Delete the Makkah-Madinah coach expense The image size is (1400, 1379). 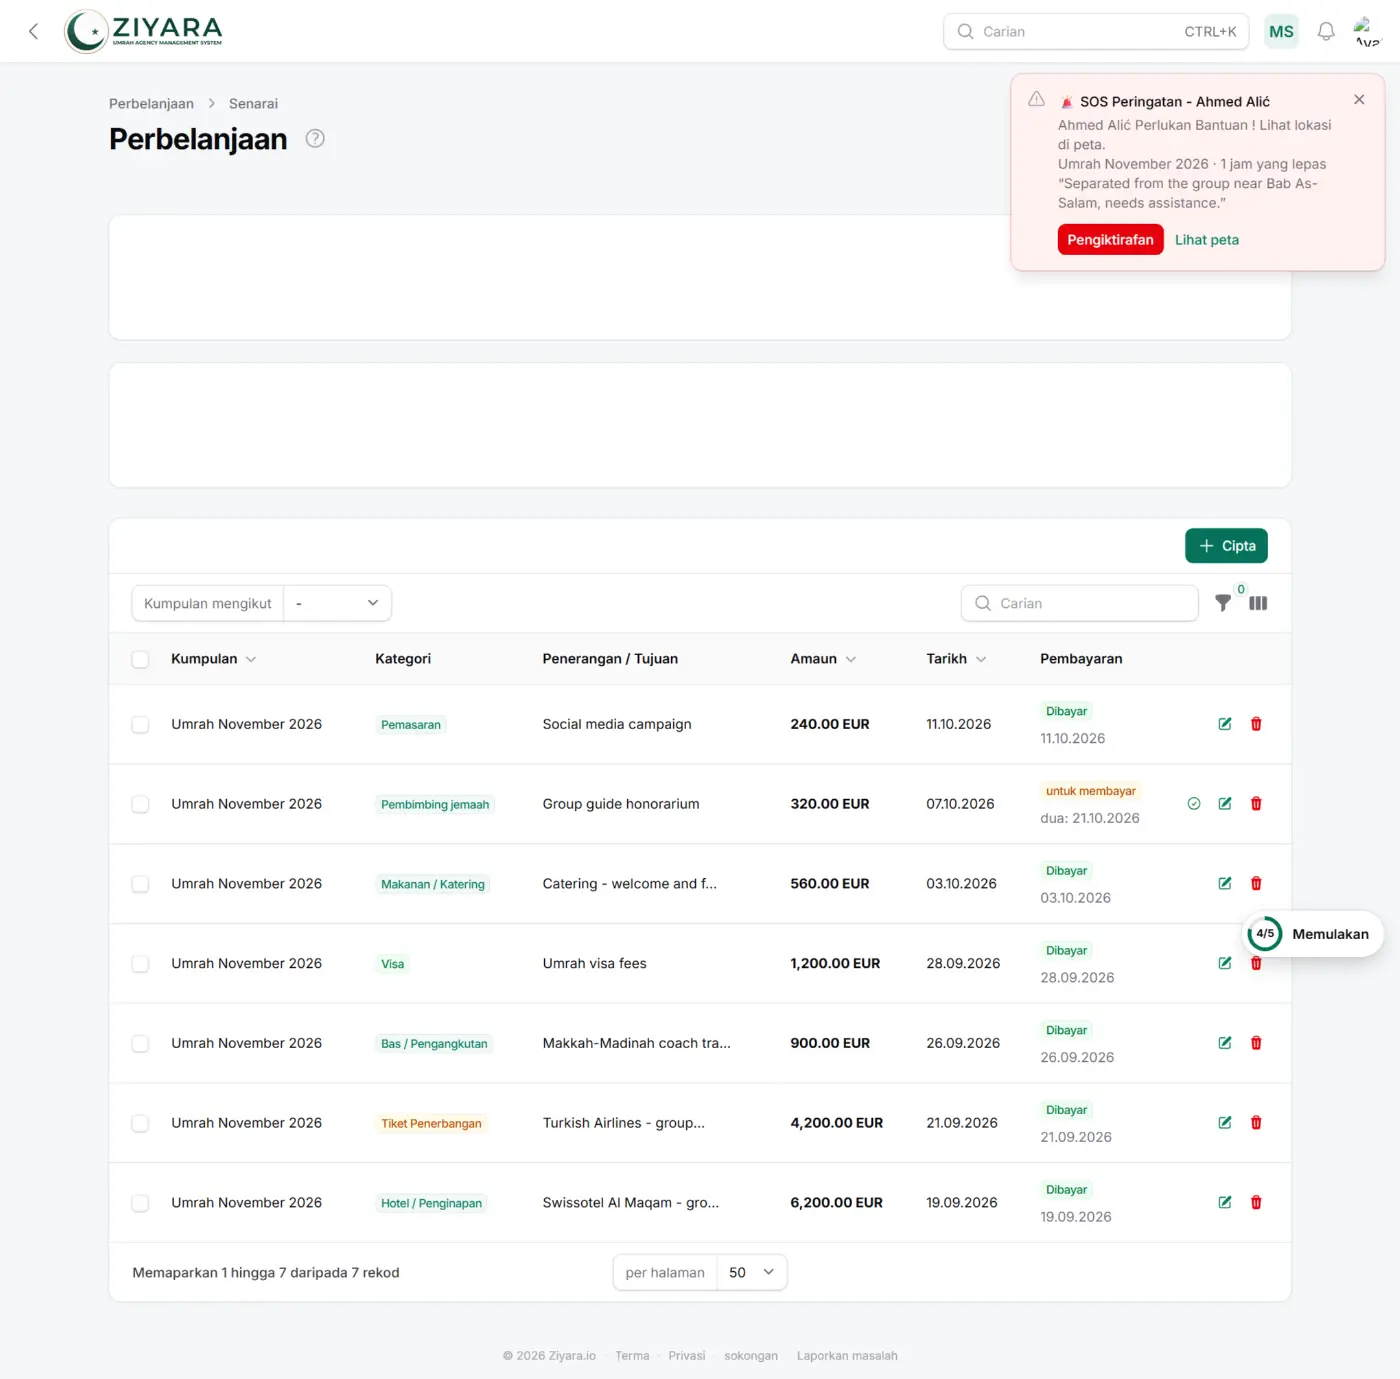coord(1256,1043)
